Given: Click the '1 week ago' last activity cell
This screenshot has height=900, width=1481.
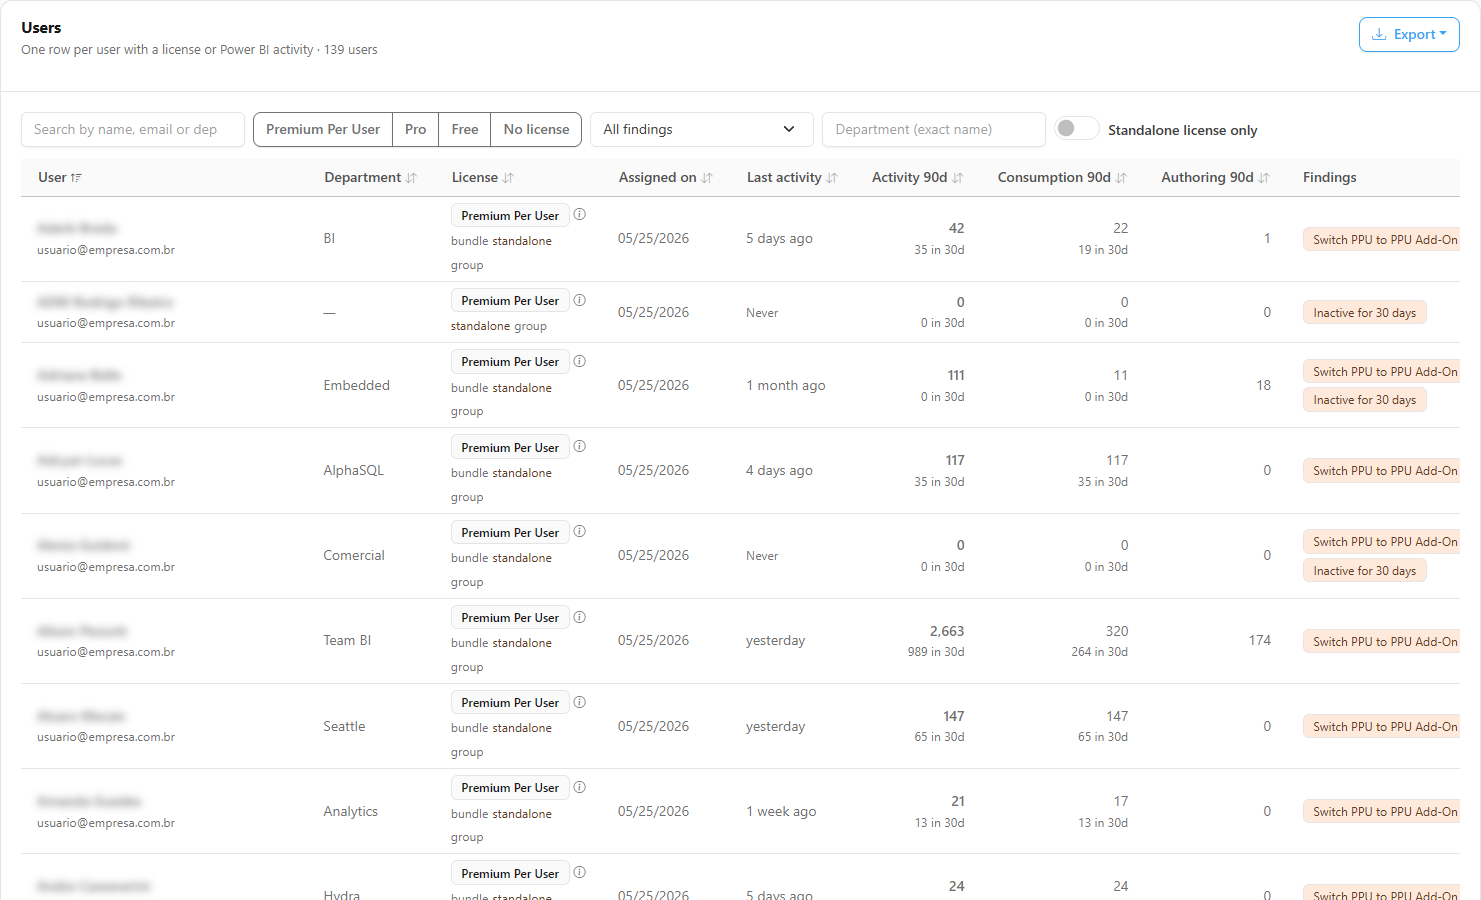Looking at the screenshot, I should (x=781, y=811).
